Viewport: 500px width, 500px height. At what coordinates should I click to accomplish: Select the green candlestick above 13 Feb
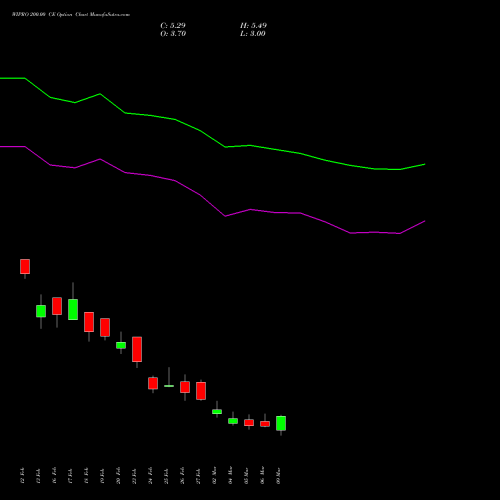pos(41,311)
